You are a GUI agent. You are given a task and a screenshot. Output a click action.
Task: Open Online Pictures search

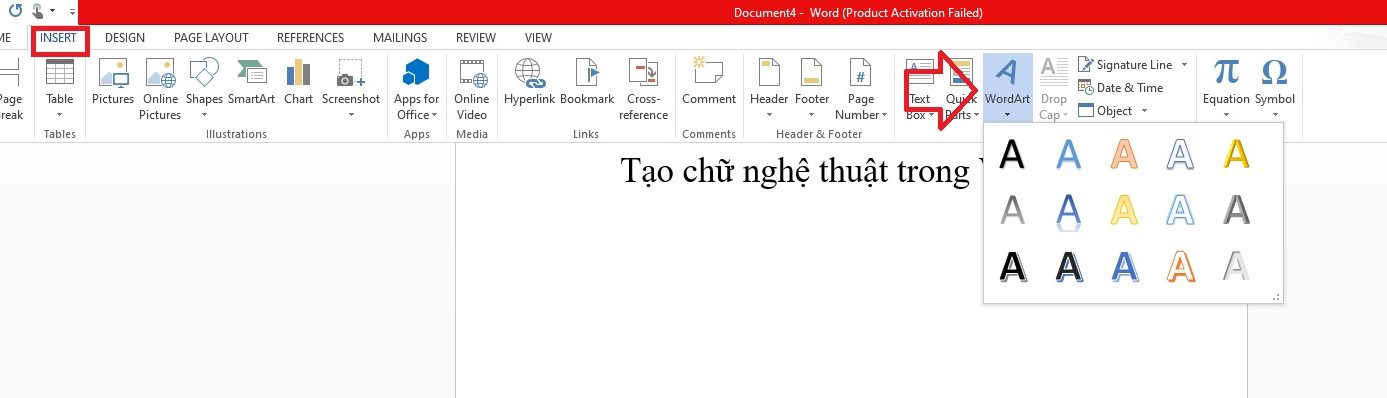pyautogui.click(x=160, y=89)
